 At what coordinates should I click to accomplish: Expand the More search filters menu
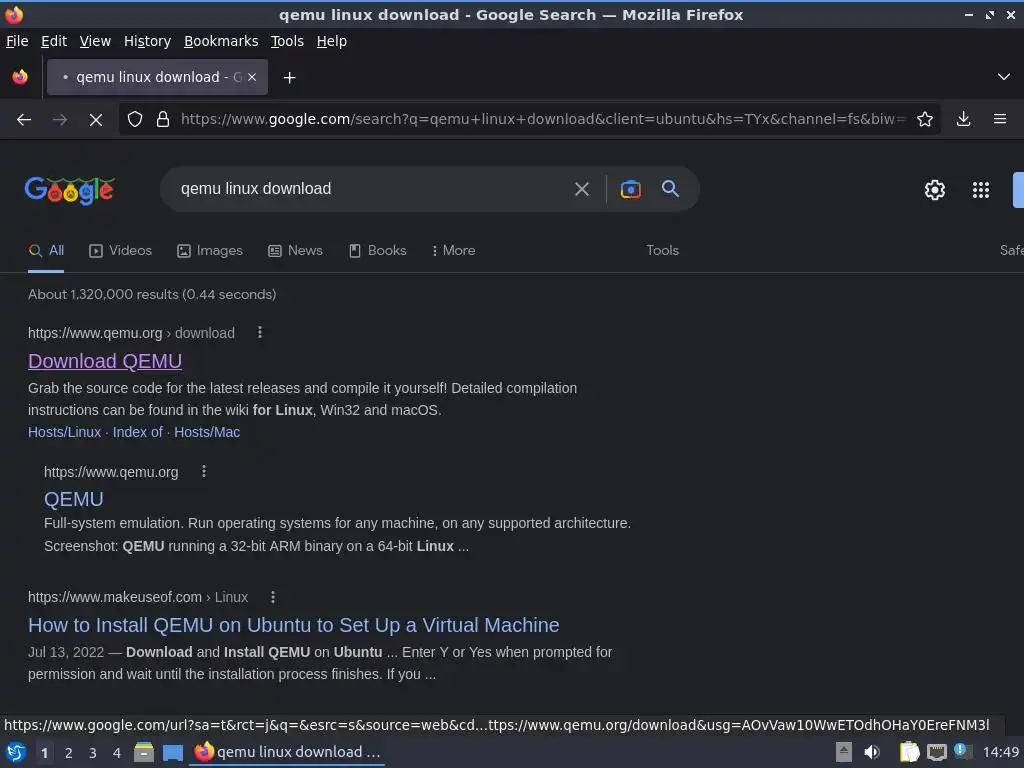[453, 251]
